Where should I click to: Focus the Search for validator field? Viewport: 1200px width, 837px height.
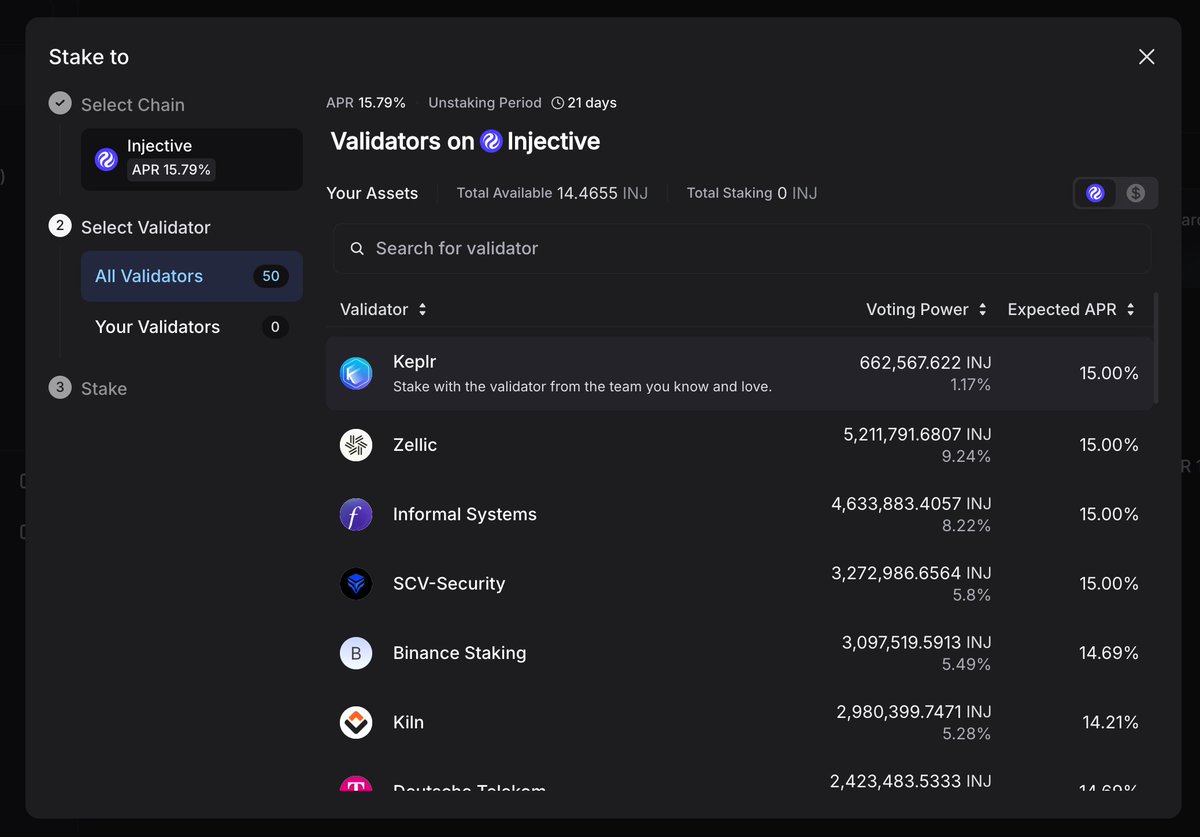coord(742,249)
